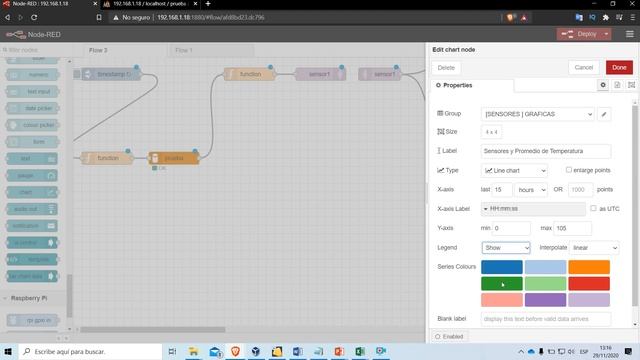
Task: Select the text node in the palette
Action: 32,159
